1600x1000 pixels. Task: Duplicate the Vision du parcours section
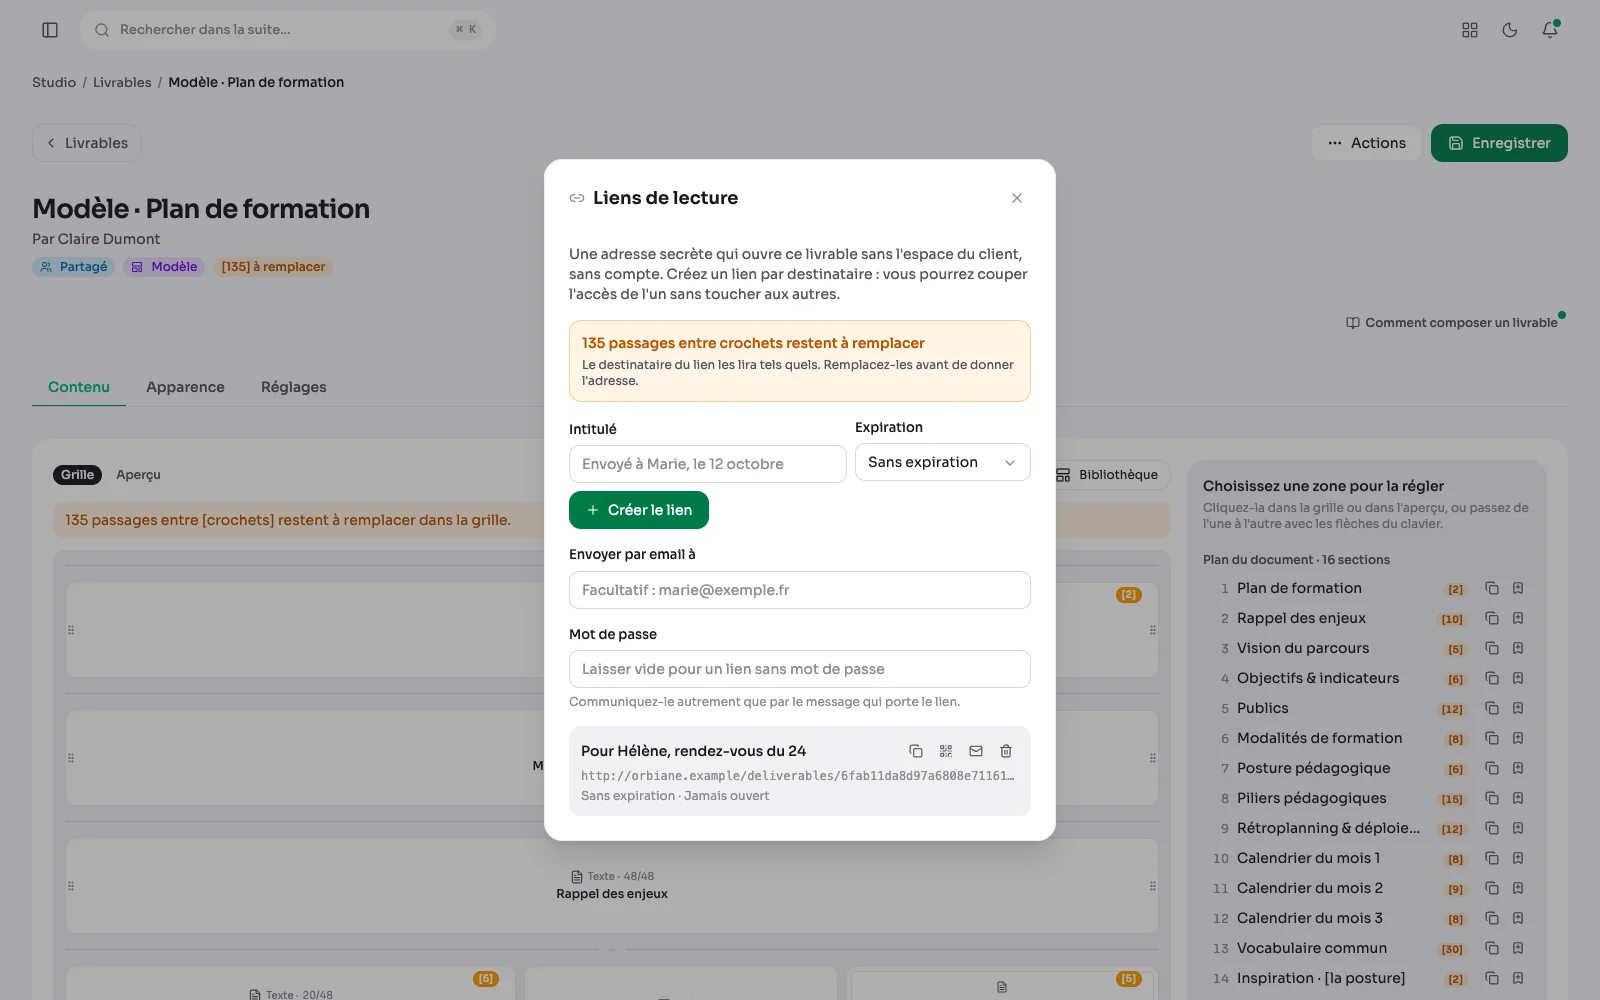(1492, 648)
